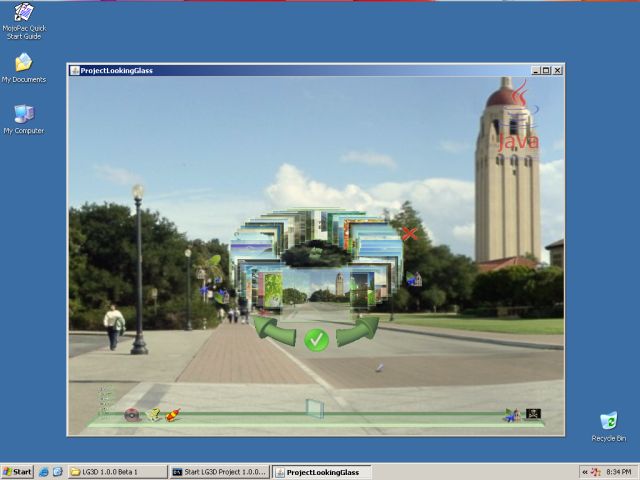Click the pirate flag icon in dock

533,414
